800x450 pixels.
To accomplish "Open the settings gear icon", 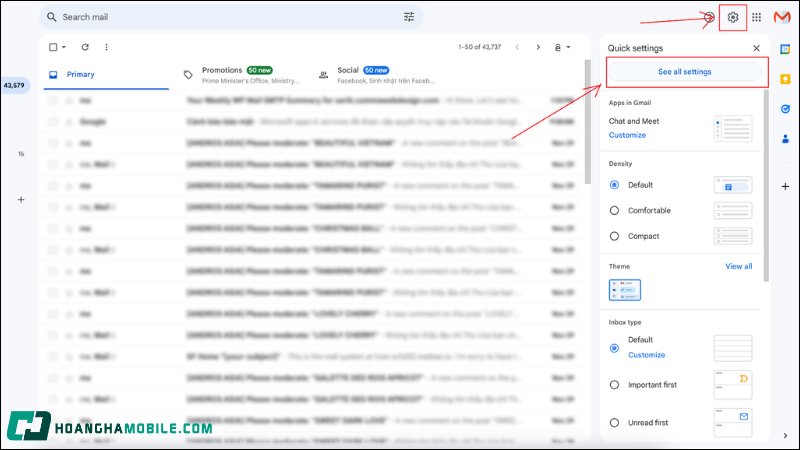I will point(733,17).
